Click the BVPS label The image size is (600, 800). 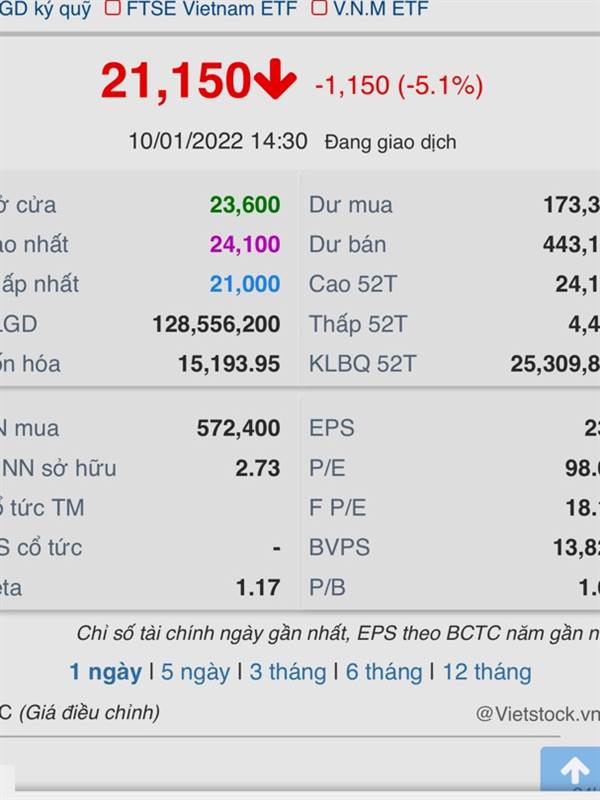coord(339,547)
